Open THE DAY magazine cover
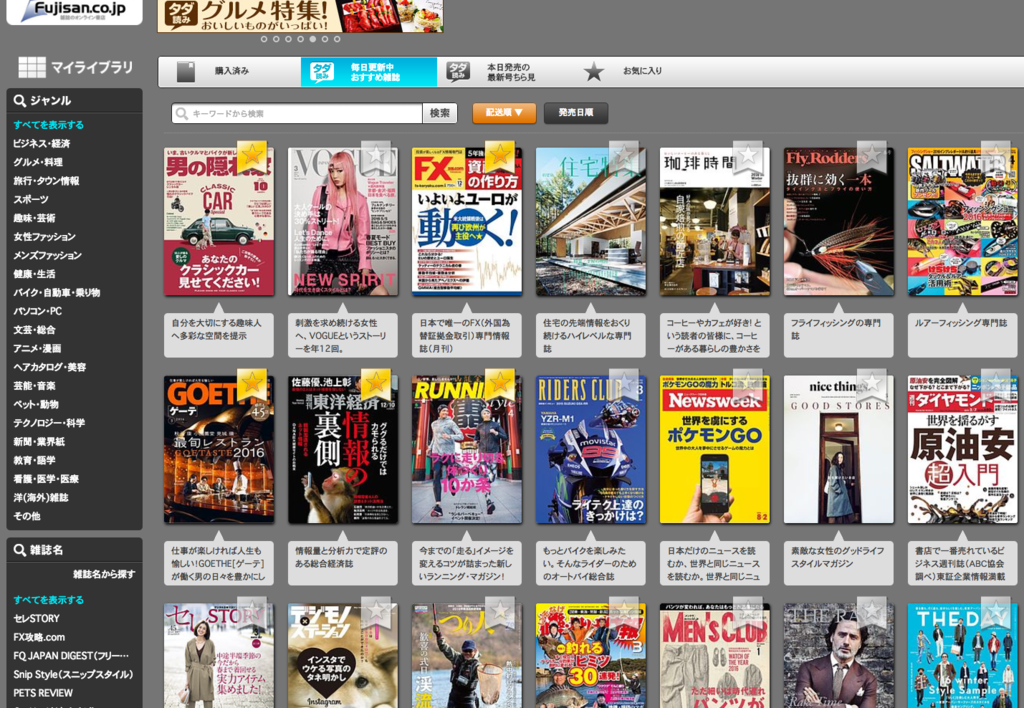The image size is (1024, 708). [x=963, y=656]
